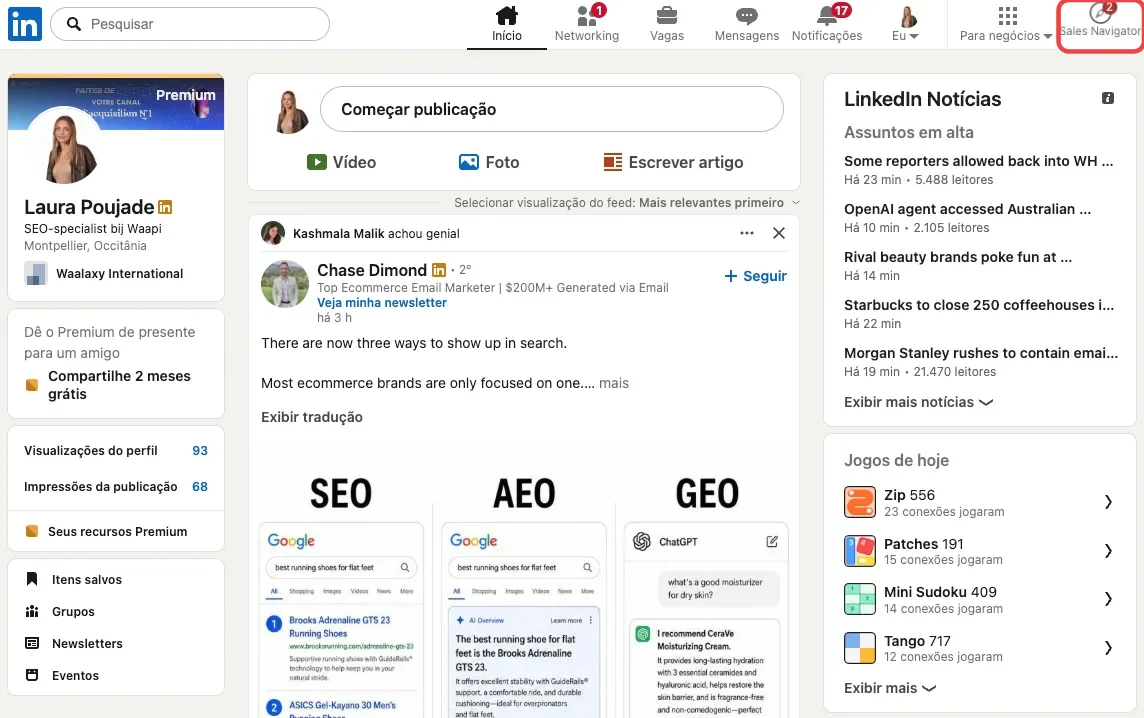Click the Patches game icon

pyautogui.click(x=859, y=551)
